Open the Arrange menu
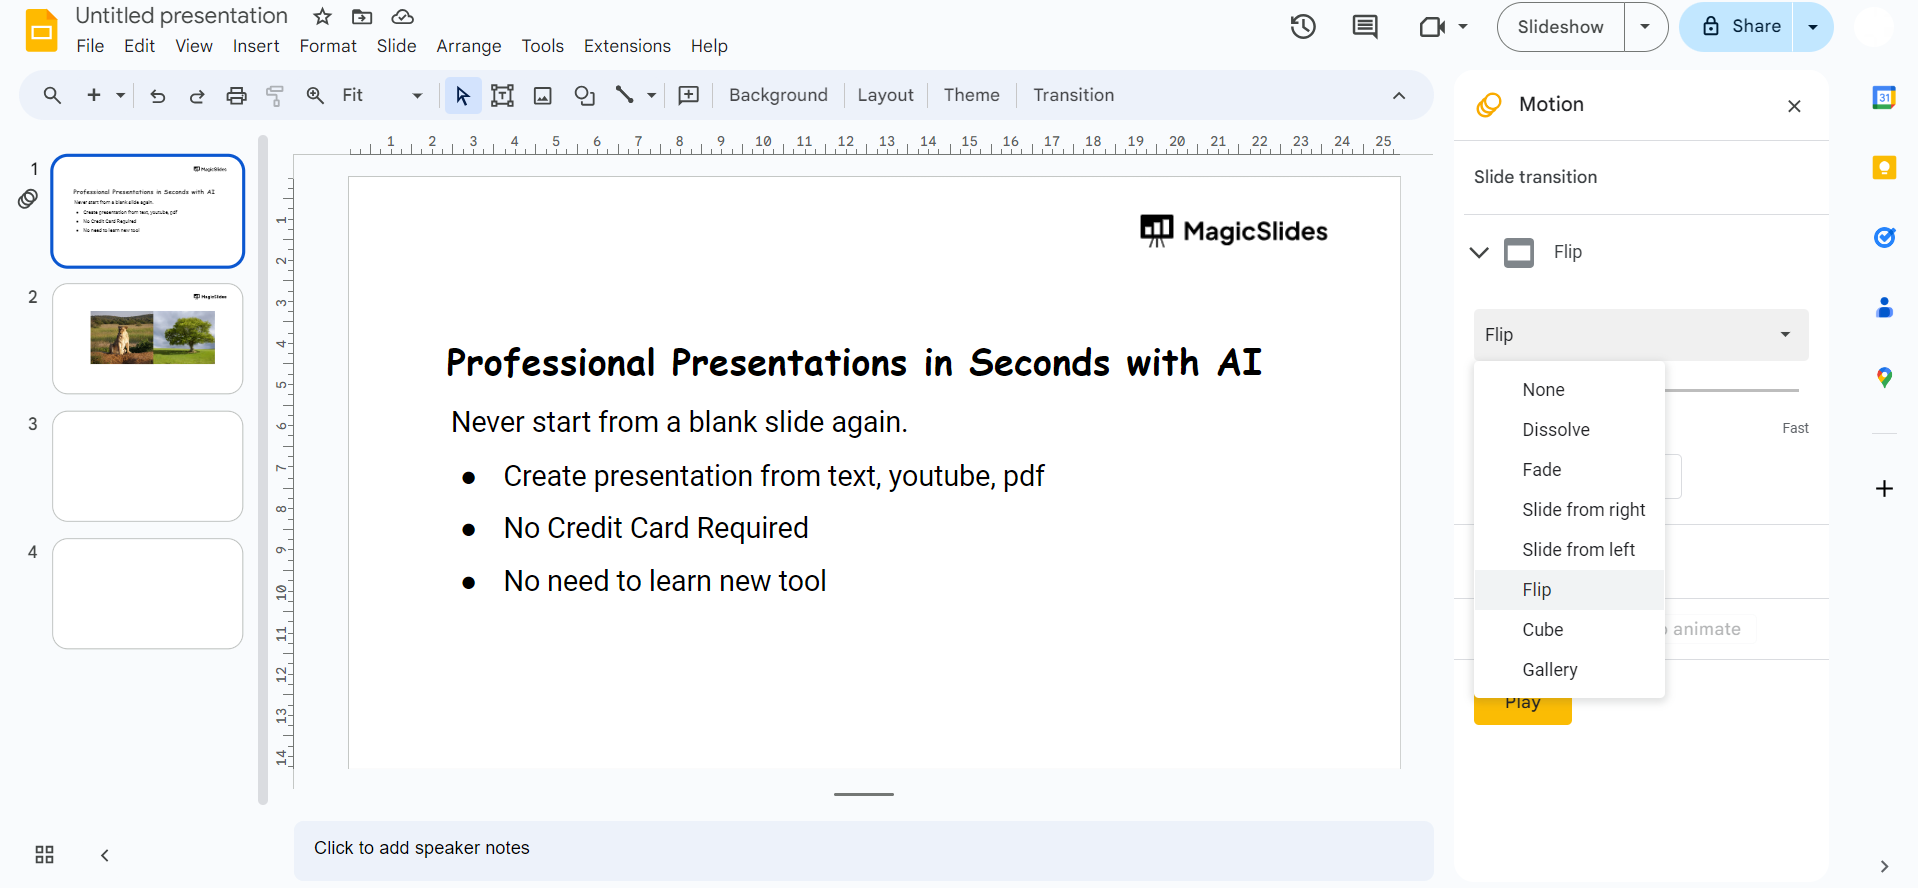Viewport: 1918px width, 888px height. (468, 46)
